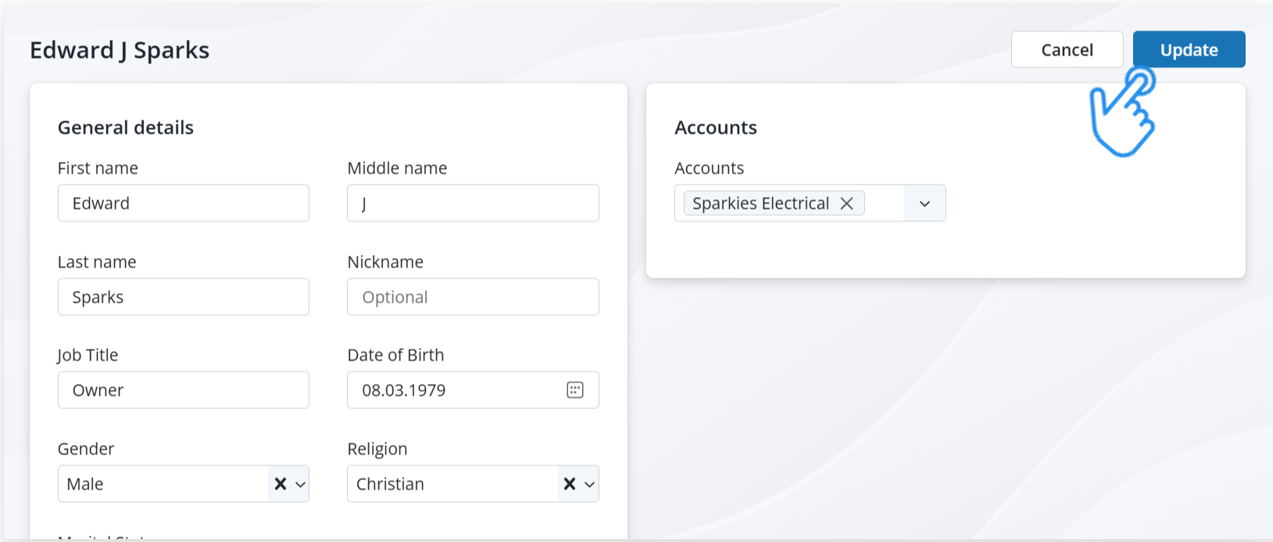The width and height of the screenshot is (1273, 542).
Task: Click the Sparkies Electrical tag label
Action: pyautogui.click(x=760, y=203)
